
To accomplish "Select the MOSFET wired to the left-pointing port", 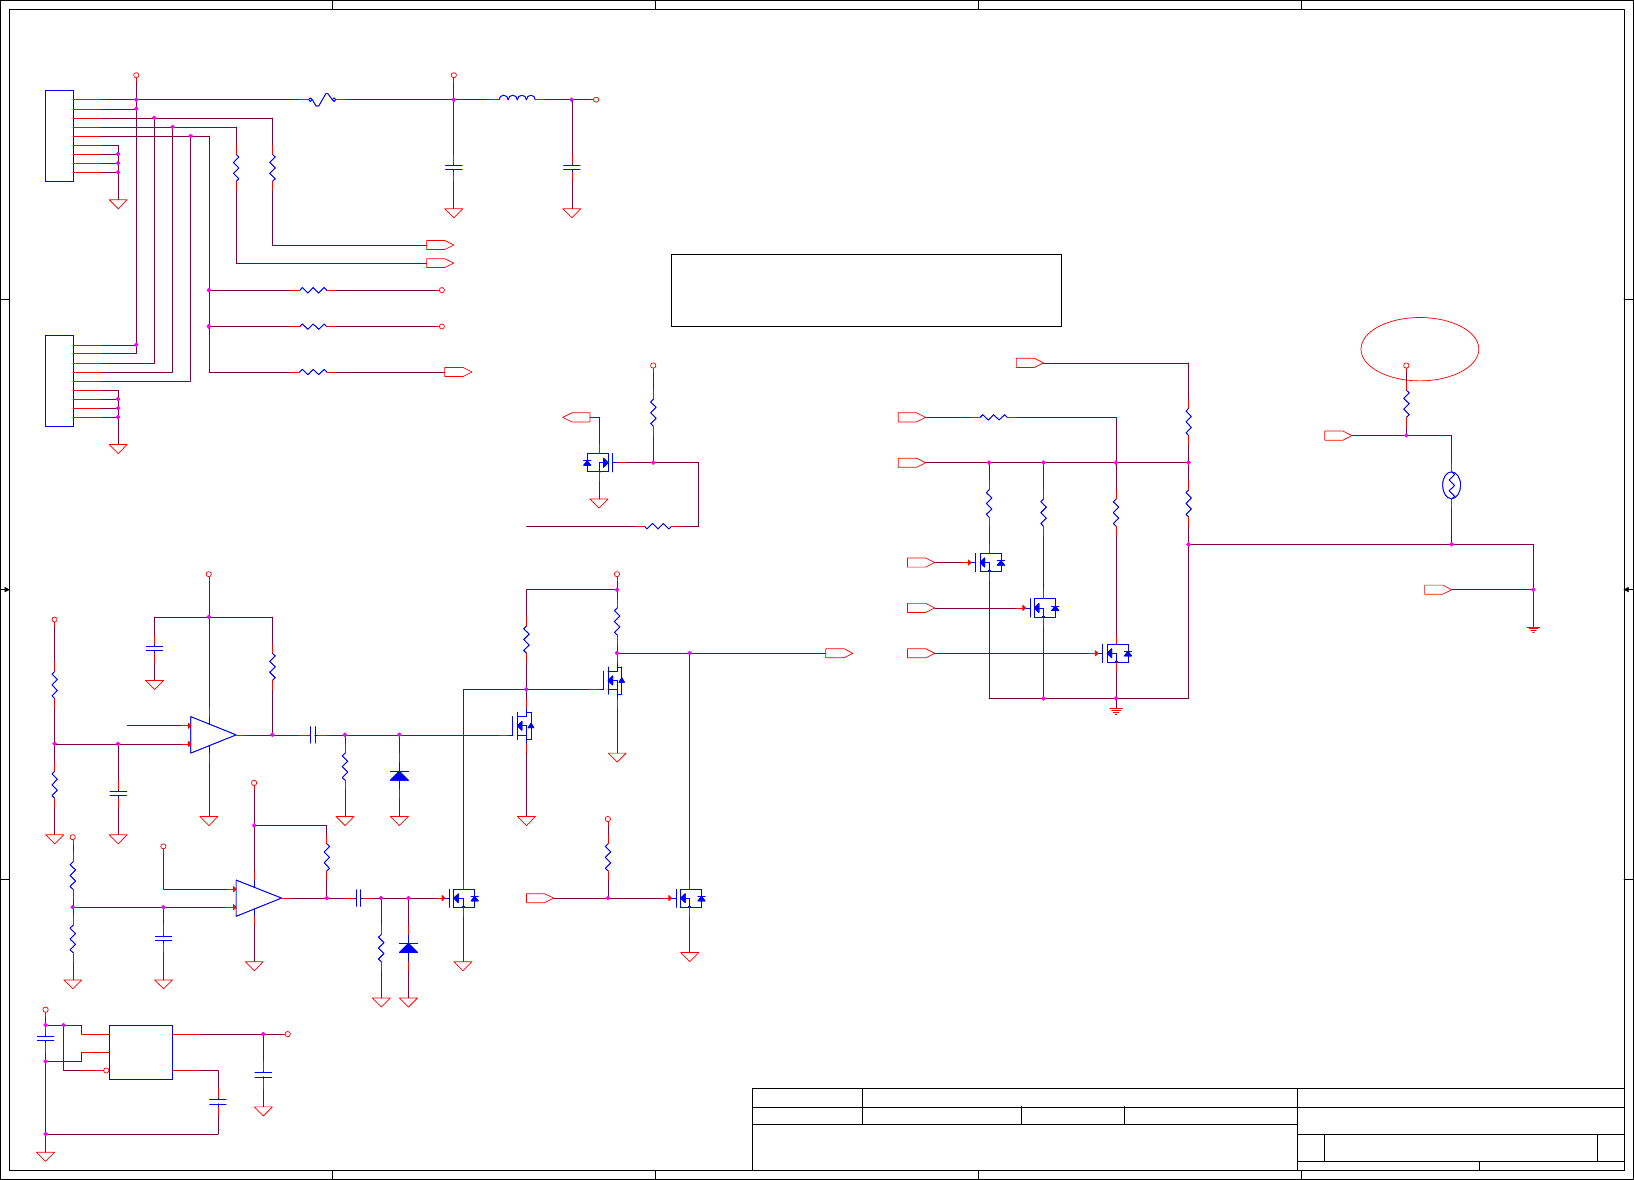I will pyautogui.click(x=599, y=463).
